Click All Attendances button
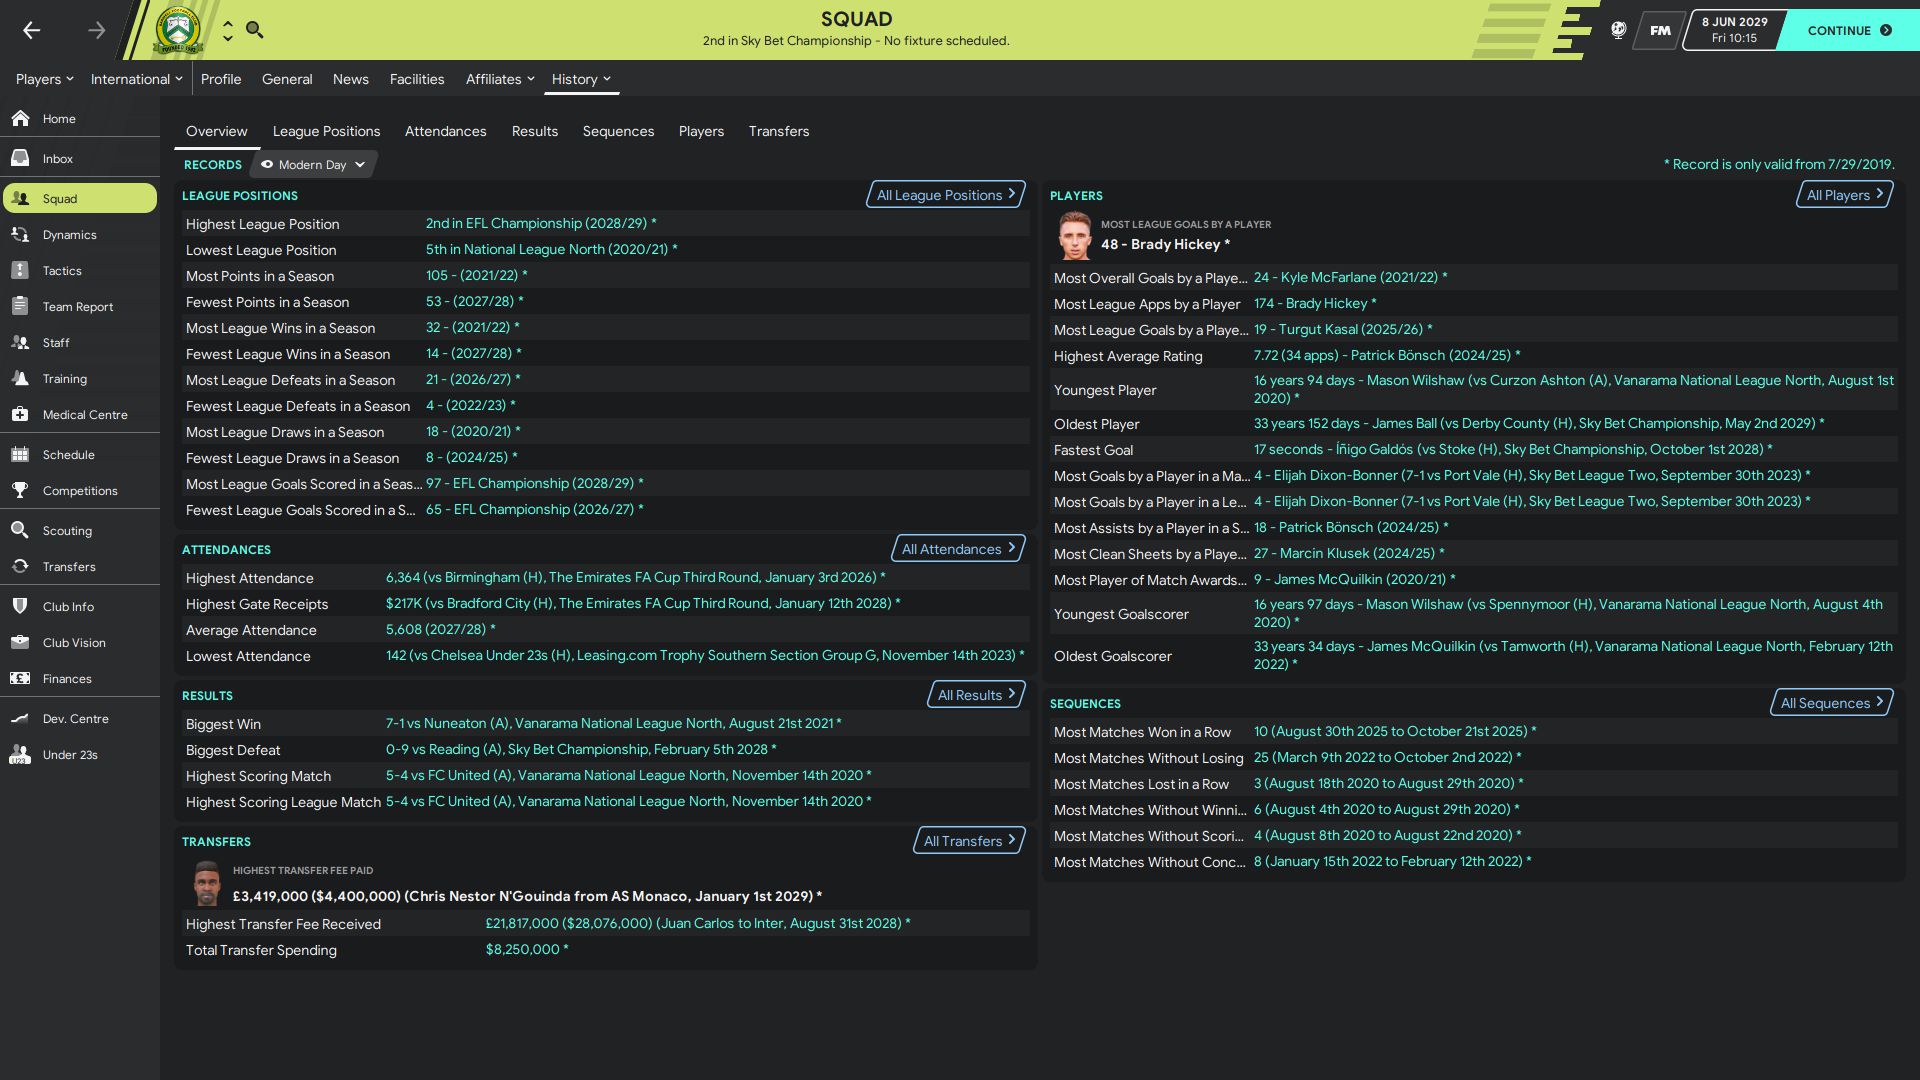This screenshot has height=1080, width=1920. click(x=958, y=549)
